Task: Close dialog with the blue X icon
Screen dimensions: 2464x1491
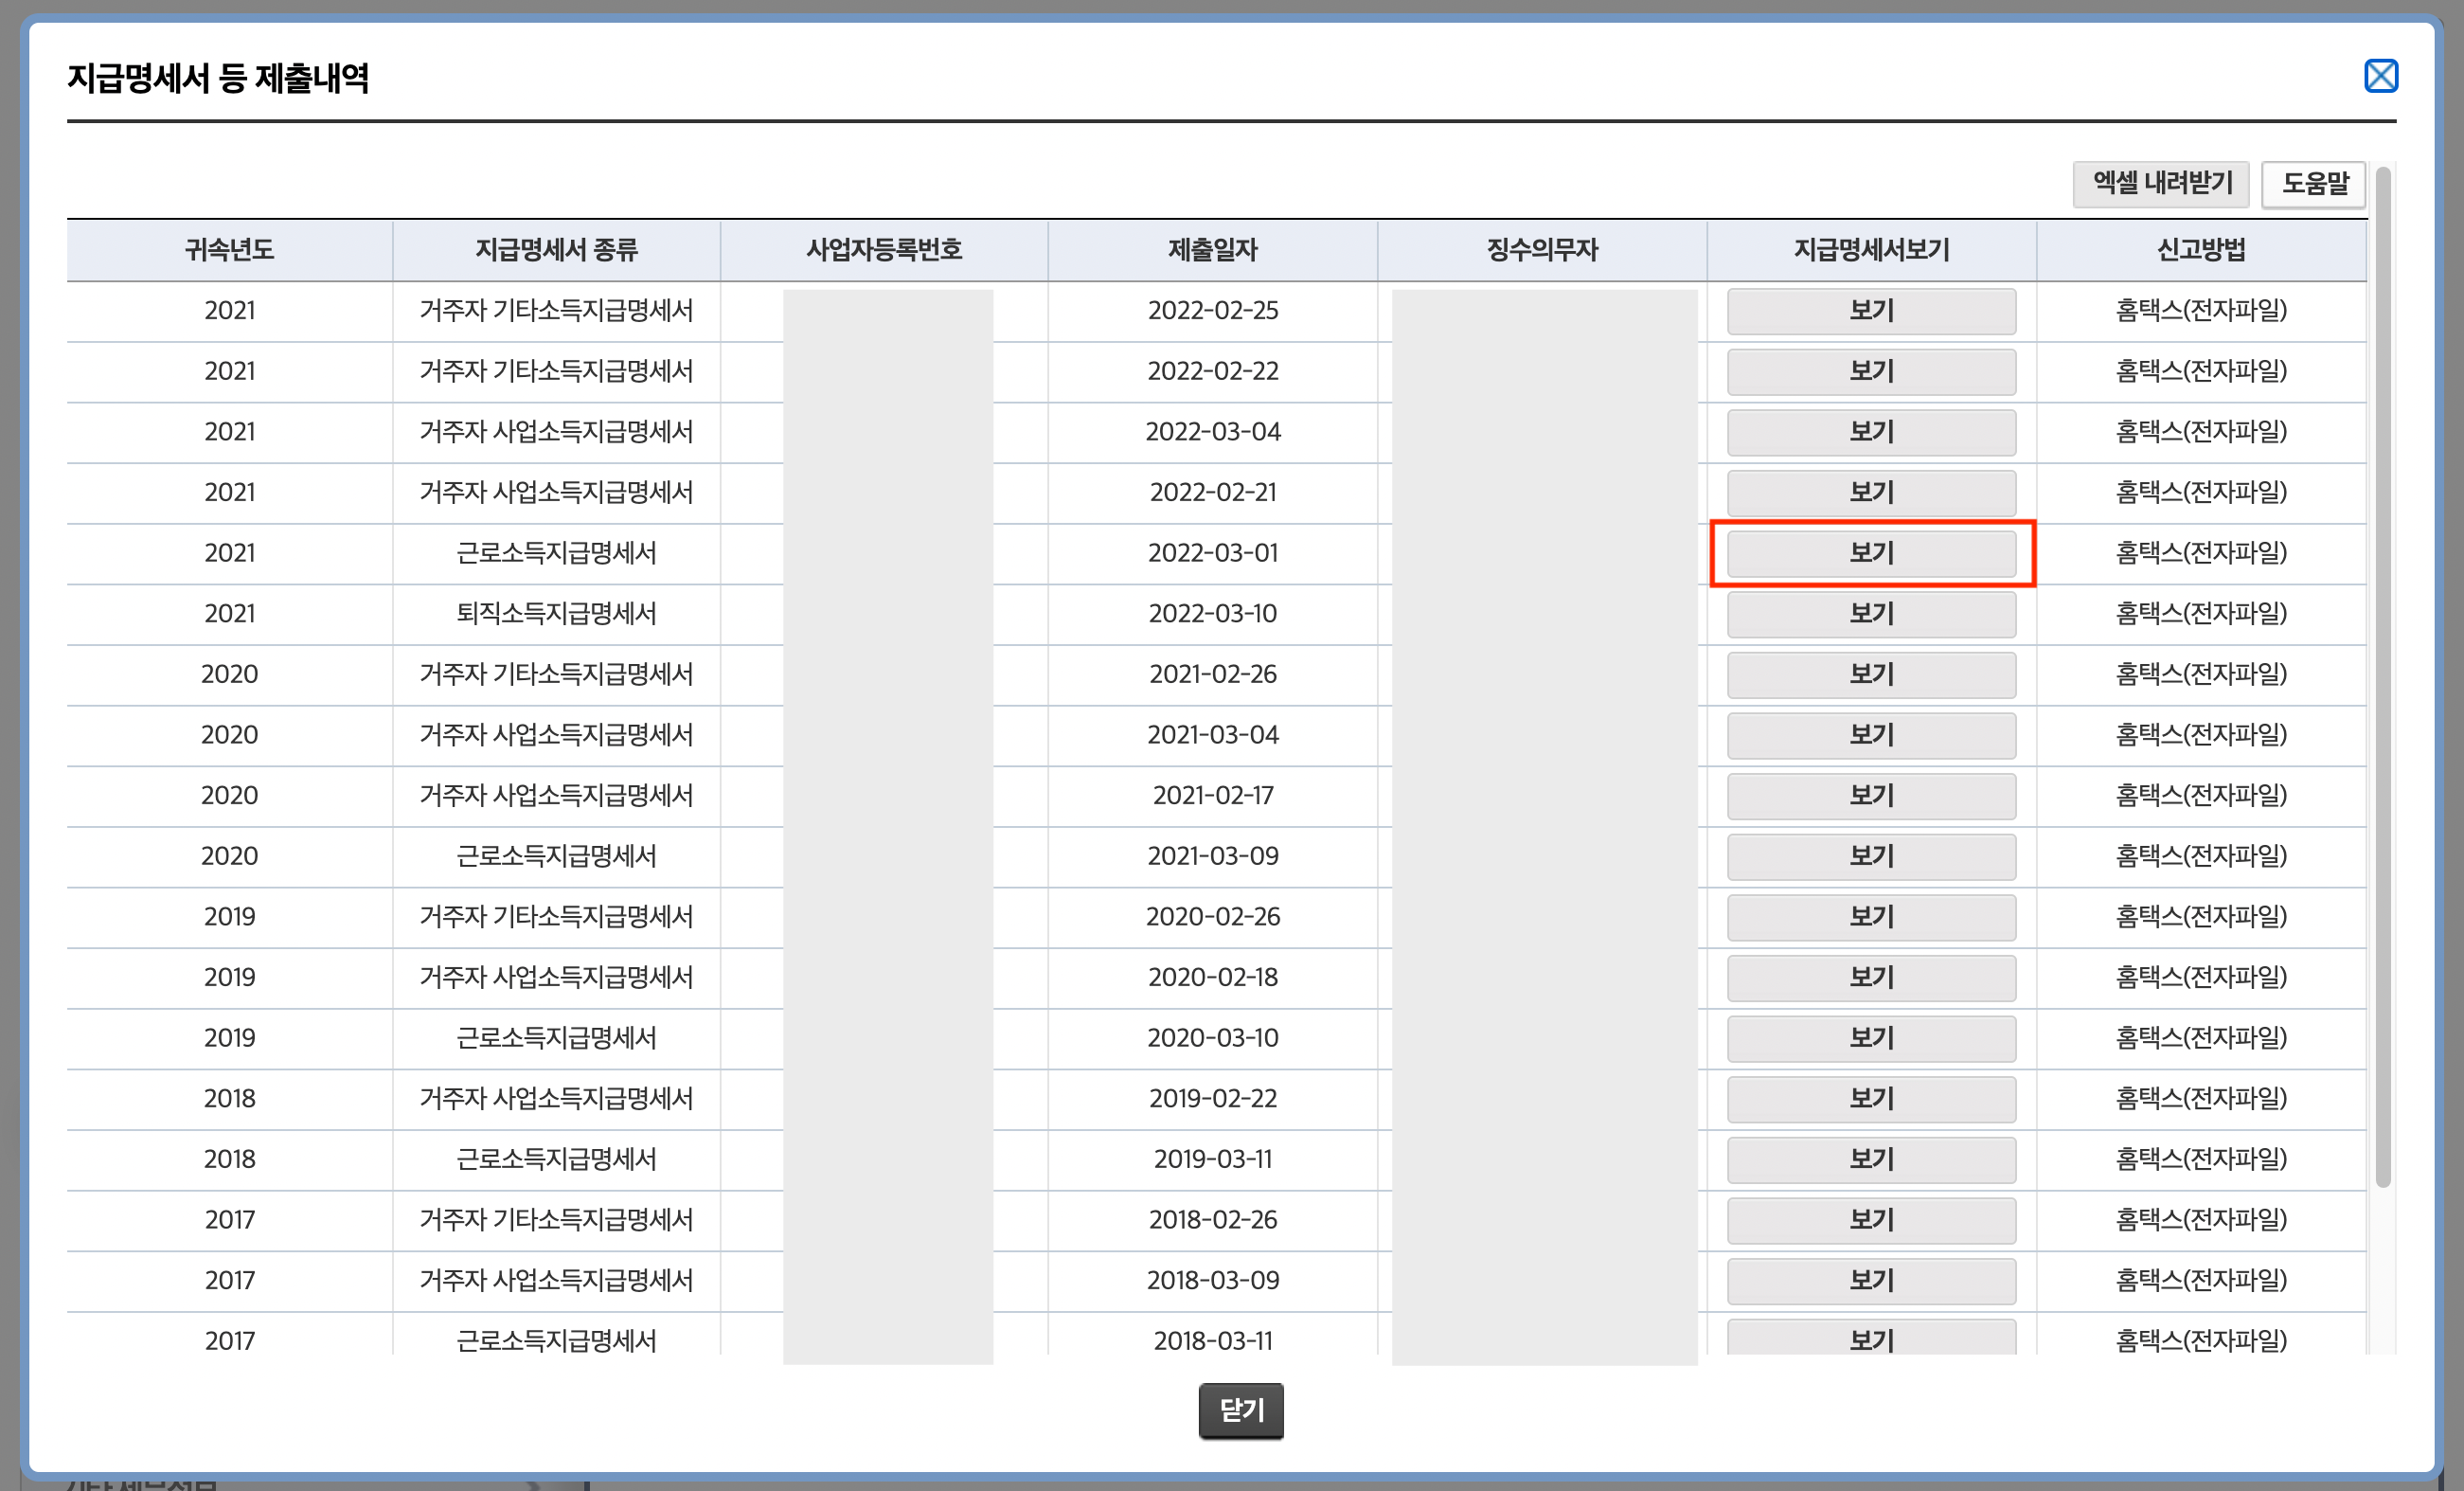Action: 2380,76
